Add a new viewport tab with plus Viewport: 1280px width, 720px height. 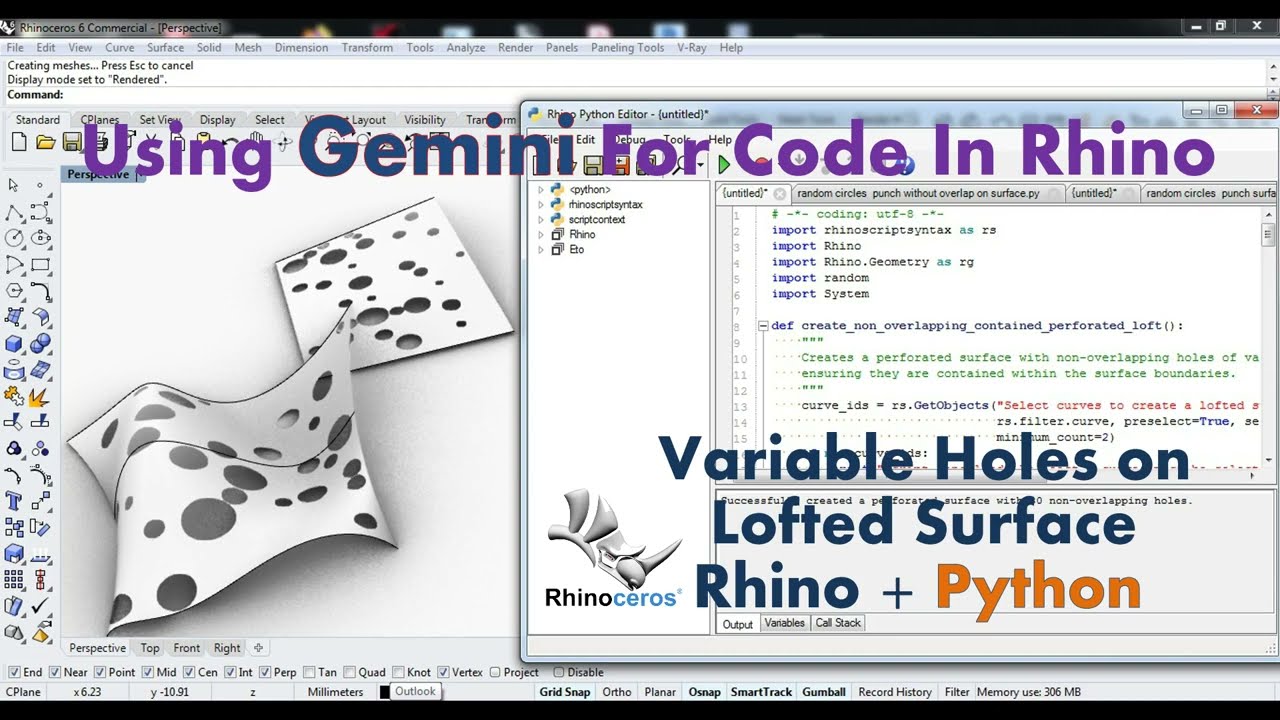(258, 648)
